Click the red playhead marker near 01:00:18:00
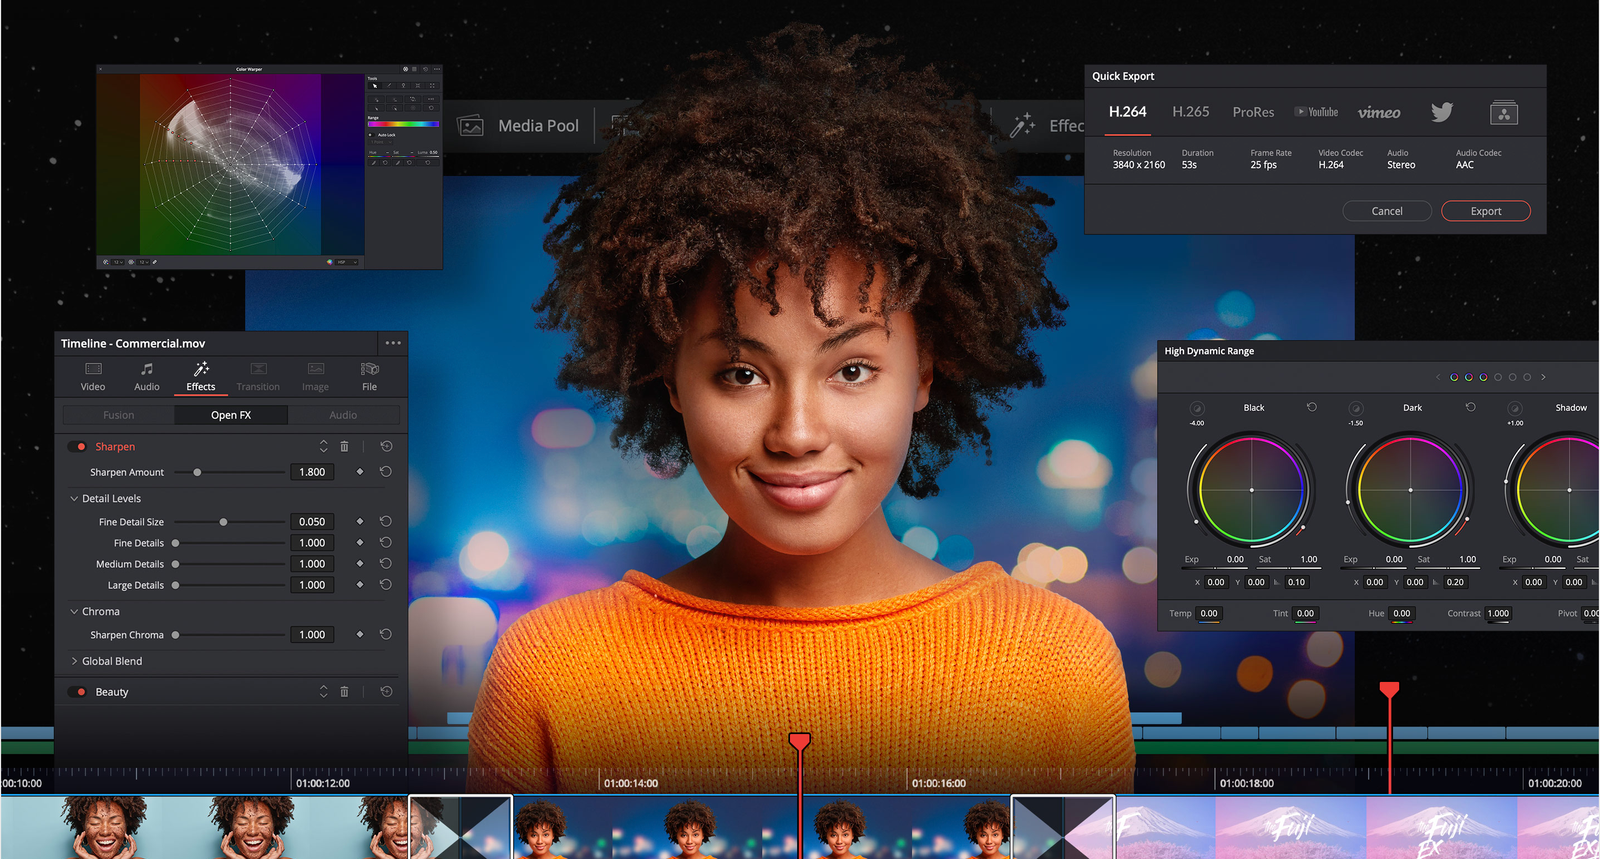Viewport: 1600px width, 859px height. 1389,690
